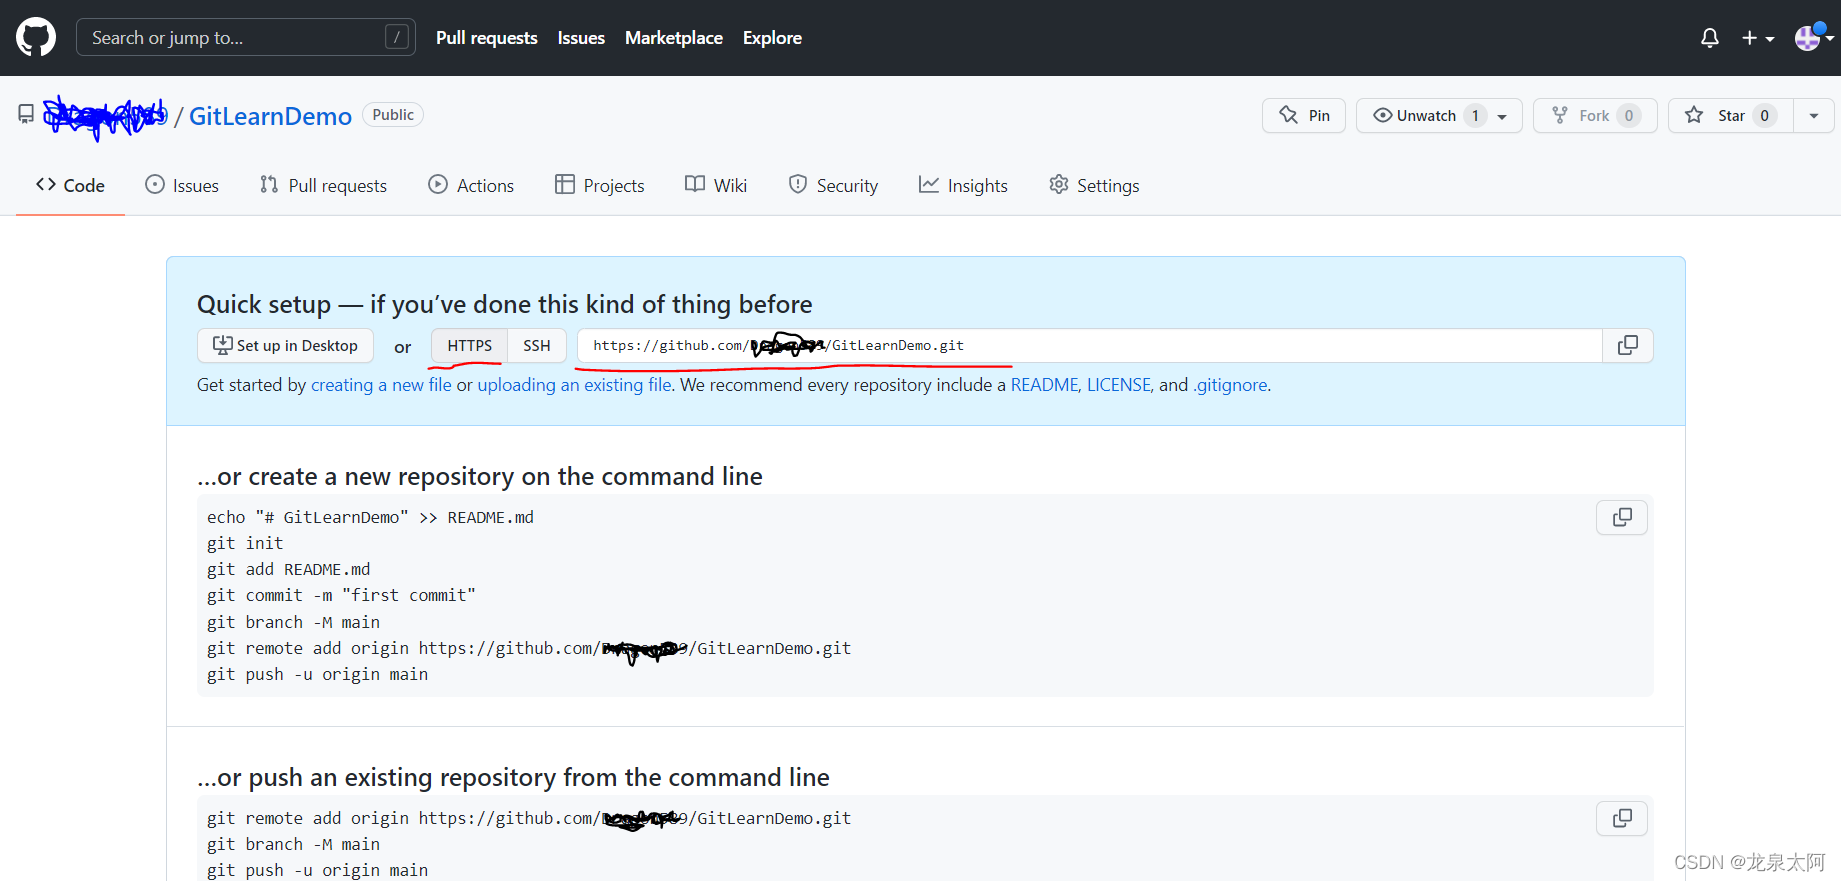Open the notifications bell

1710,38
